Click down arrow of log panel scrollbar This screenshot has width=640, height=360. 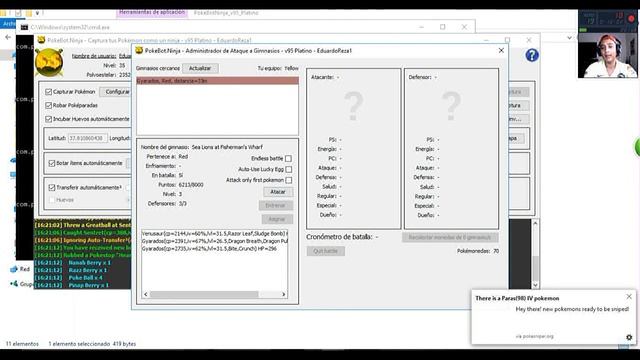pos(536,285)
